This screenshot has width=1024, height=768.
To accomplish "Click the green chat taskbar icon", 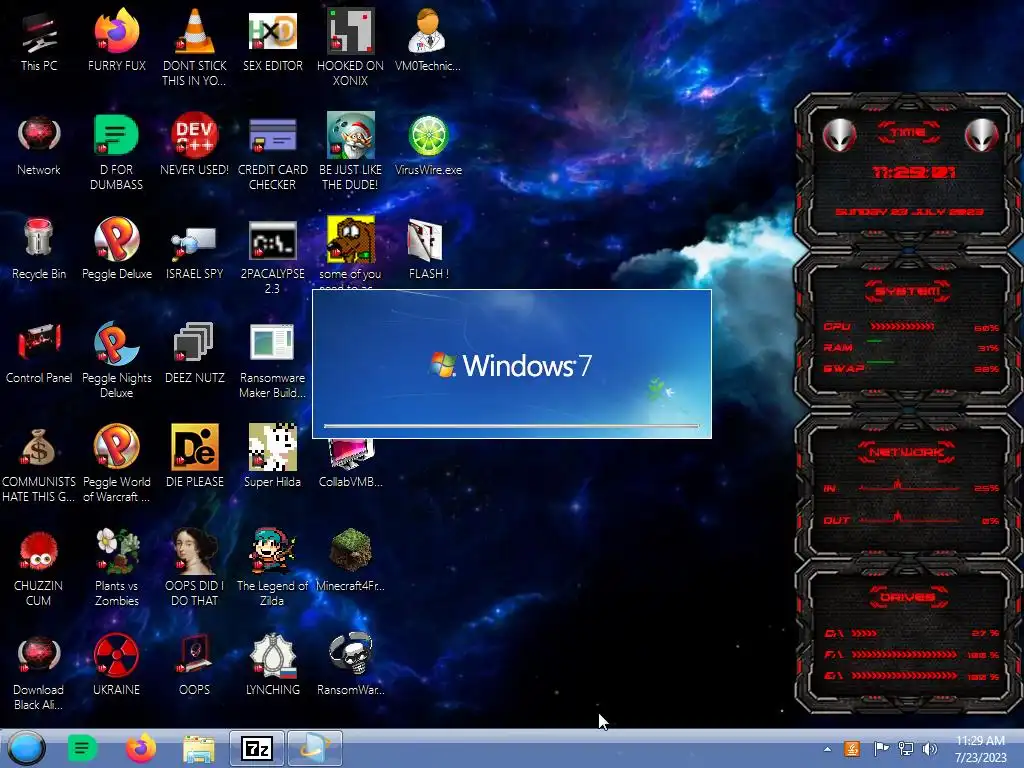I will click(82, 748).
